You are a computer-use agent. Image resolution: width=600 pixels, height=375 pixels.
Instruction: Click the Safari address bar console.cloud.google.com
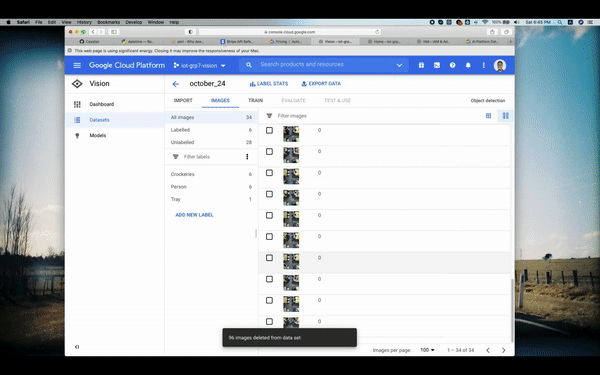click(x=290, y=32)
